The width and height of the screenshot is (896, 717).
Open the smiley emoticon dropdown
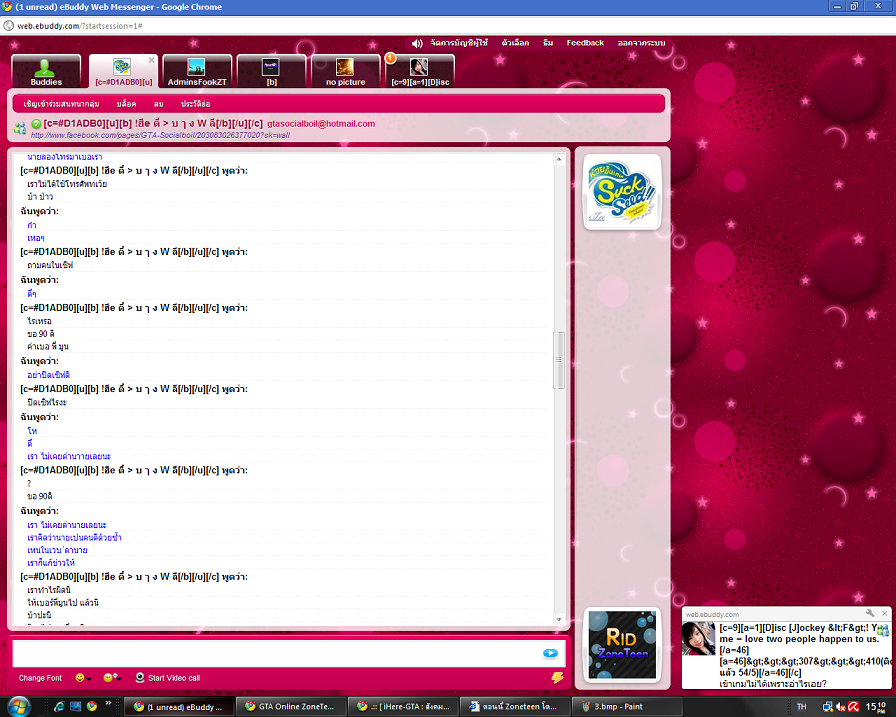(x=83, y=678)
